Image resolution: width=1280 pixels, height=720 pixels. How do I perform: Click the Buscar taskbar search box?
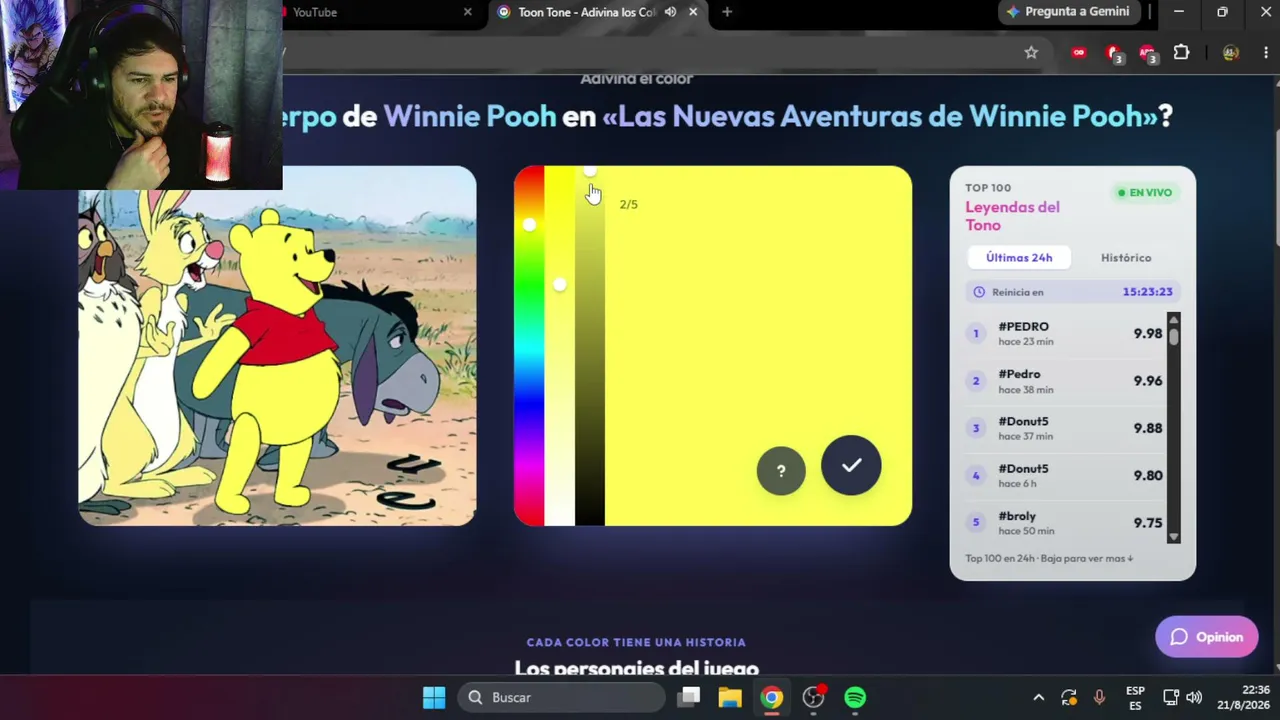click(x=562, y=697)
